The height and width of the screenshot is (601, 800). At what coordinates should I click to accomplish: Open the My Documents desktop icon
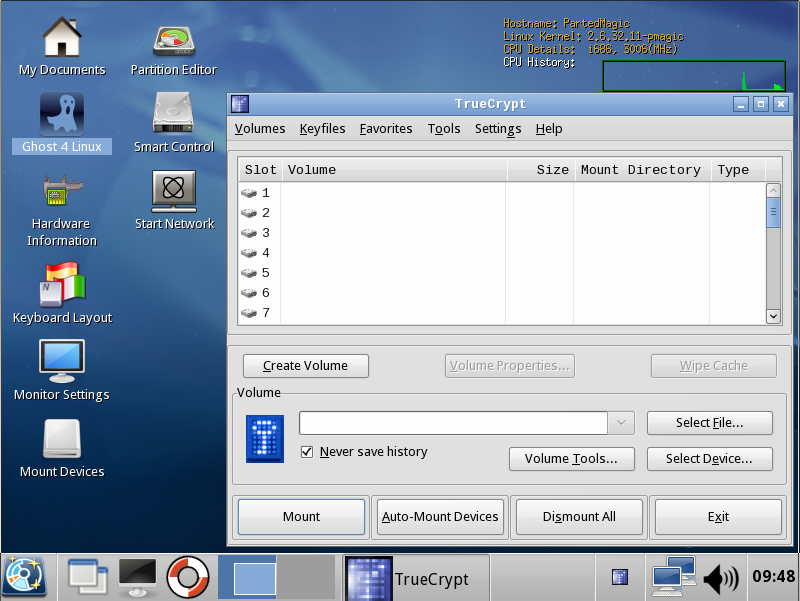[62, 47]
